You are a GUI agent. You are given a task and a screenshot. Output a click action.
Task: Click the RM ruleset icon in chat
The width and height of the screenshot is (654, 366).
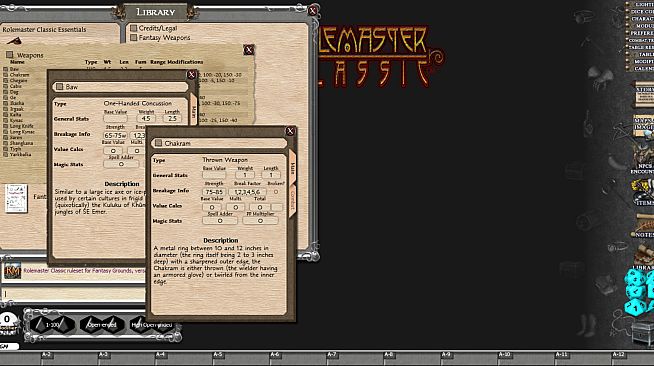12,271
